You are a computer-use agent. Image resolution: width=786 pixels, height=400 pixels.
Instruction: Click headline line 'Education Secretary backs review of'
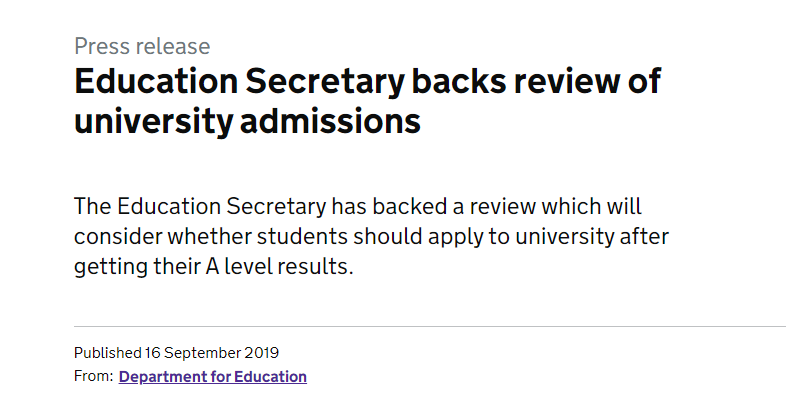tap(367, 81)
